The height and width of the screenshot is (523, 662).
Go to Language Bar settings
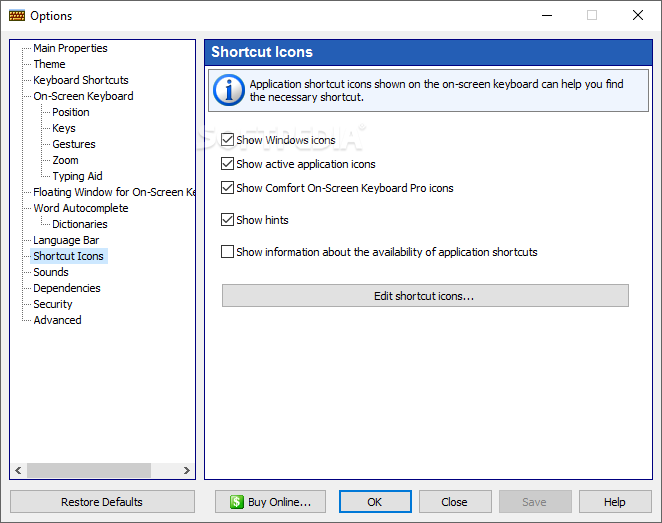66,240
